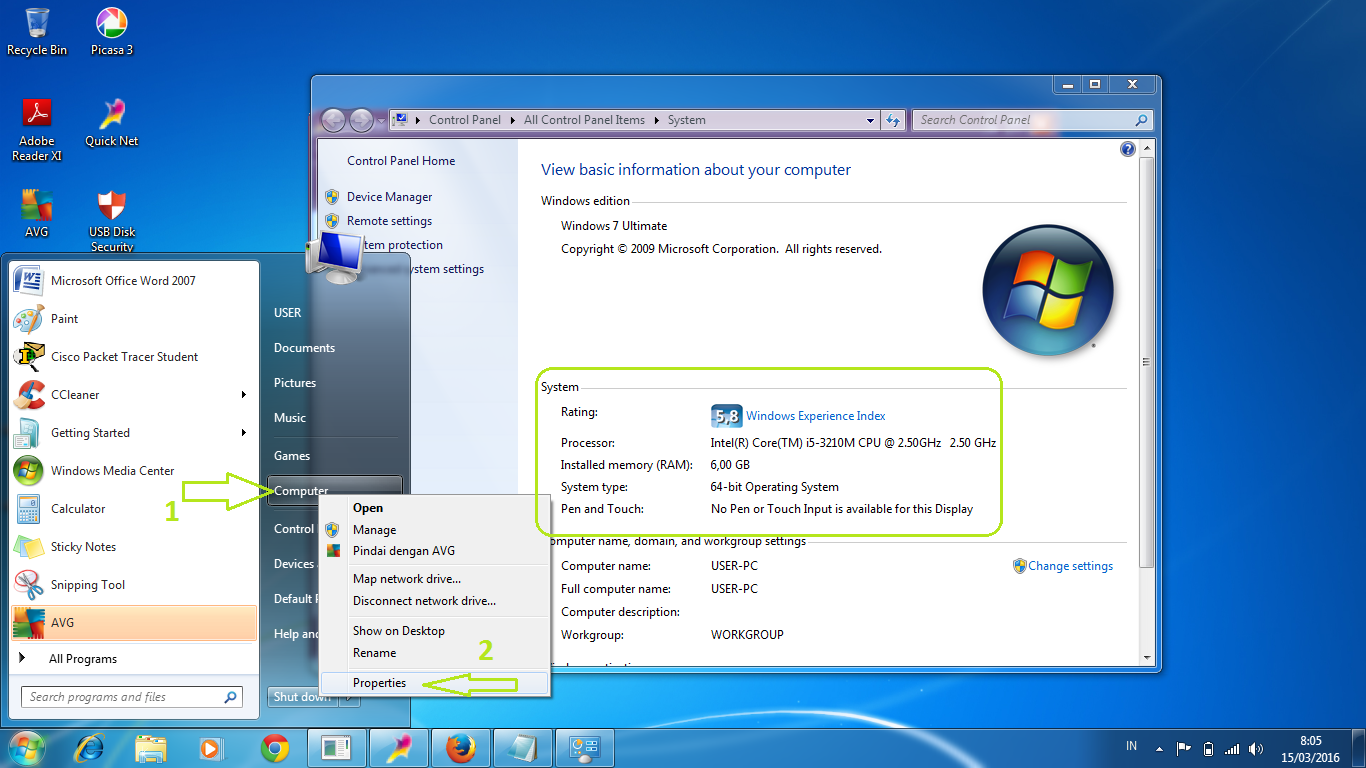Select Show on Desktop
1366x768 pixels.
(x=434, y=631)
